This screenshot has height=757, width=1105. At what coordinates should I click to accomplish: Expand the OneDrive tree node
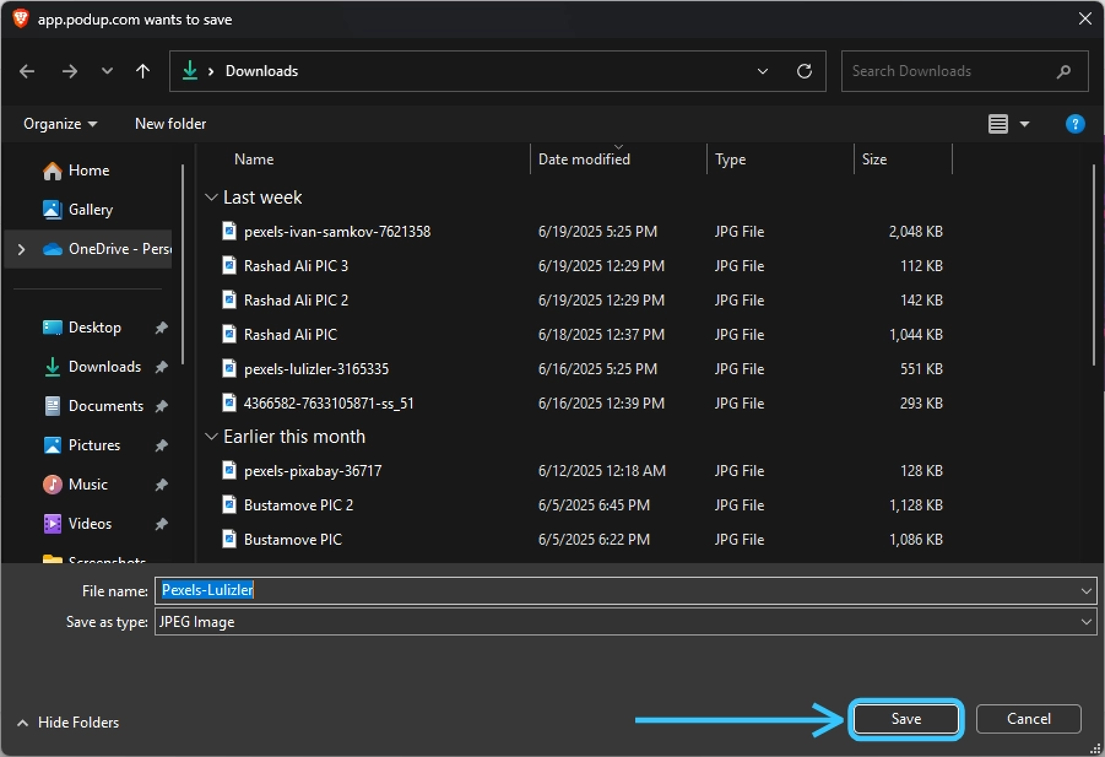[21, 249]
